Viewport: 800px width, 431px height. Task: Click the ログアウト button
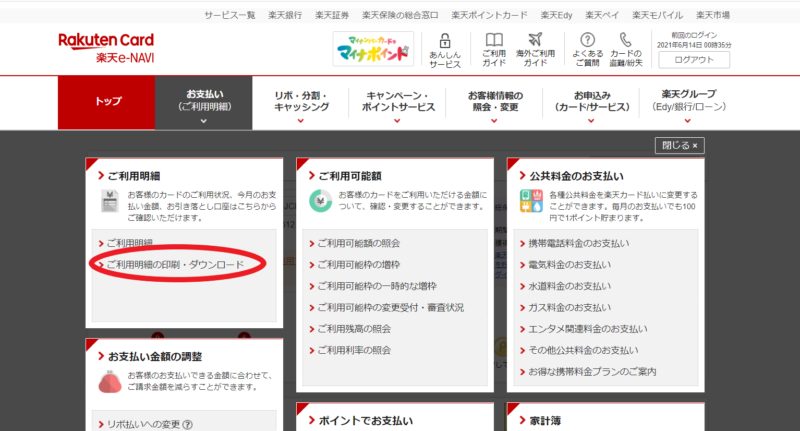[694, 60]
